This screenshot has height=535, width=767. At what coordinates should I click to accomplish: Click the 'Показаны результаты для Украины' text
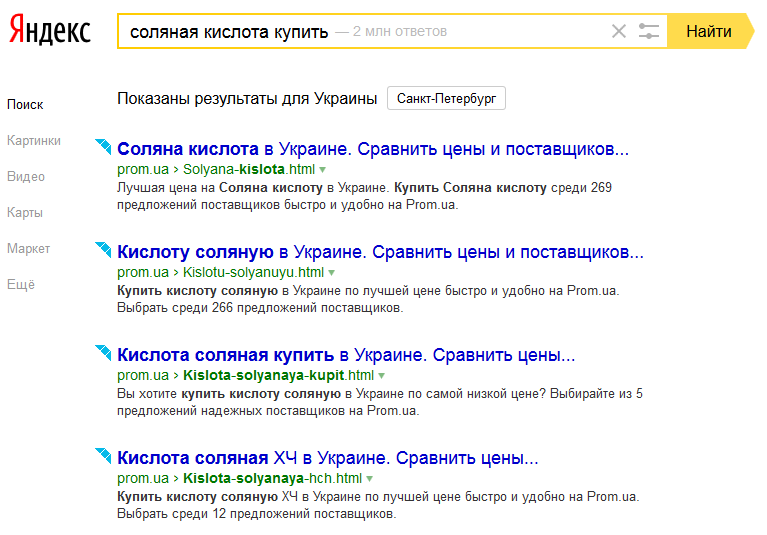click(247, 99)
